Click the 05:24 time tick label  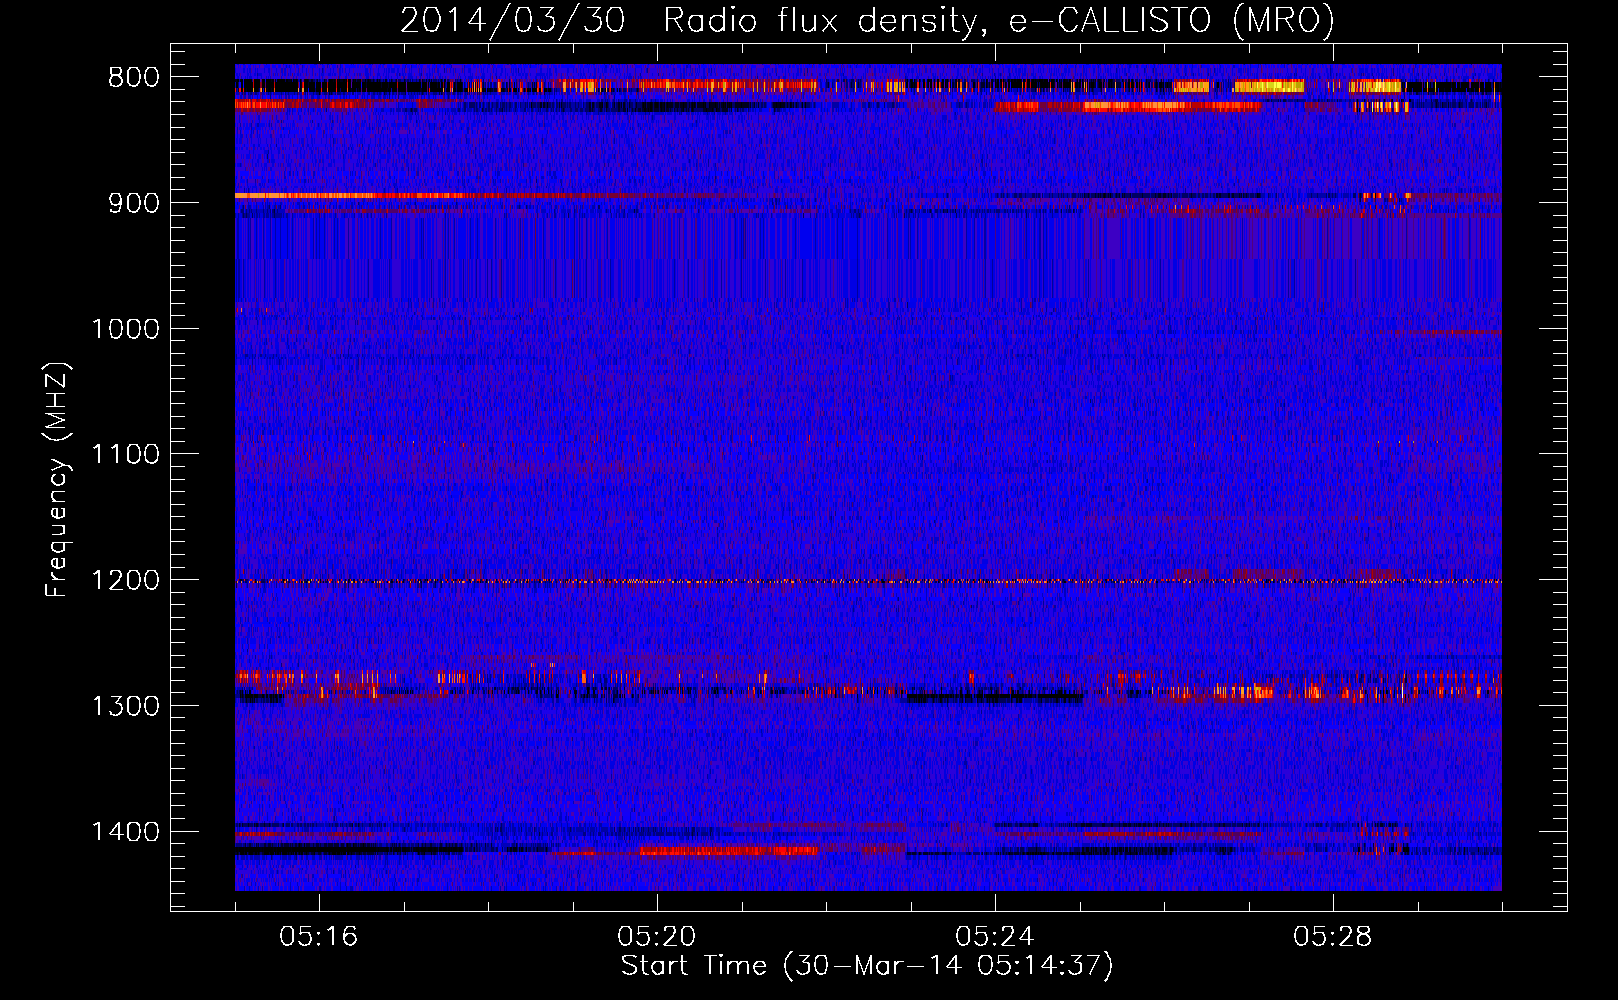[x=995, y=937]
